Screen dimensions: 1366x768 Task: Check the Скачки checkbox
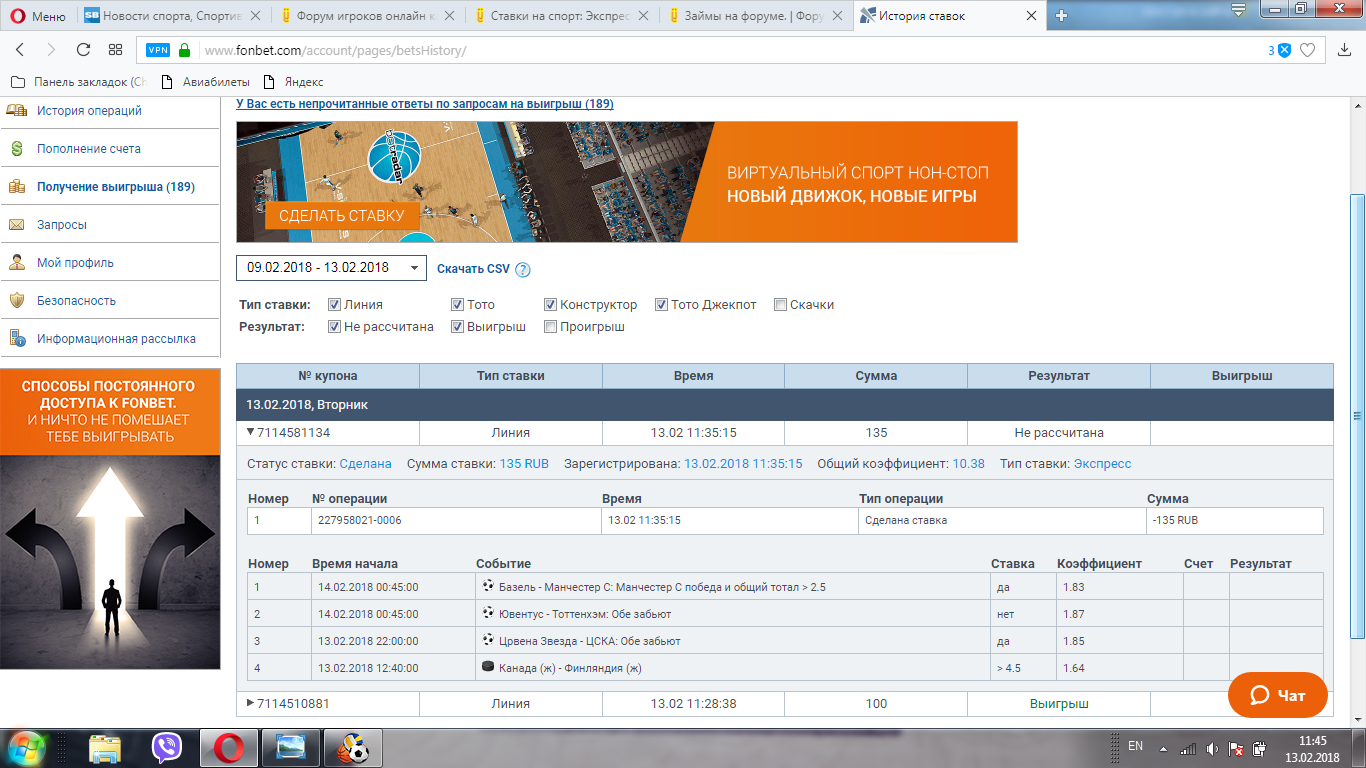780,305
